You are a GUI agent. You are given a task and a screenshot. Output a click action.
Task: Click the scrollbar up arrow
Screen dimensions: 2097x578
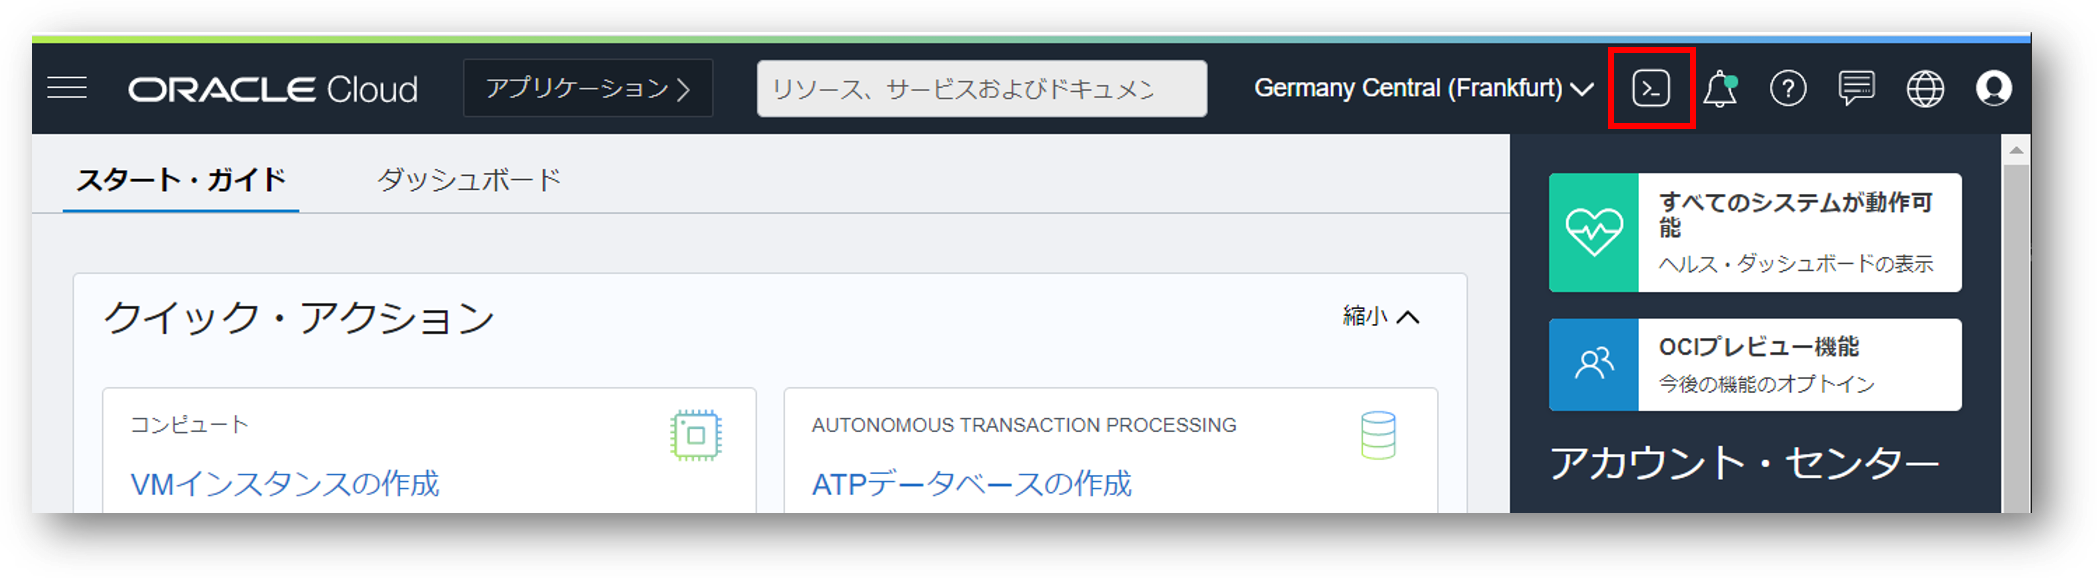tap(2016, 150)
